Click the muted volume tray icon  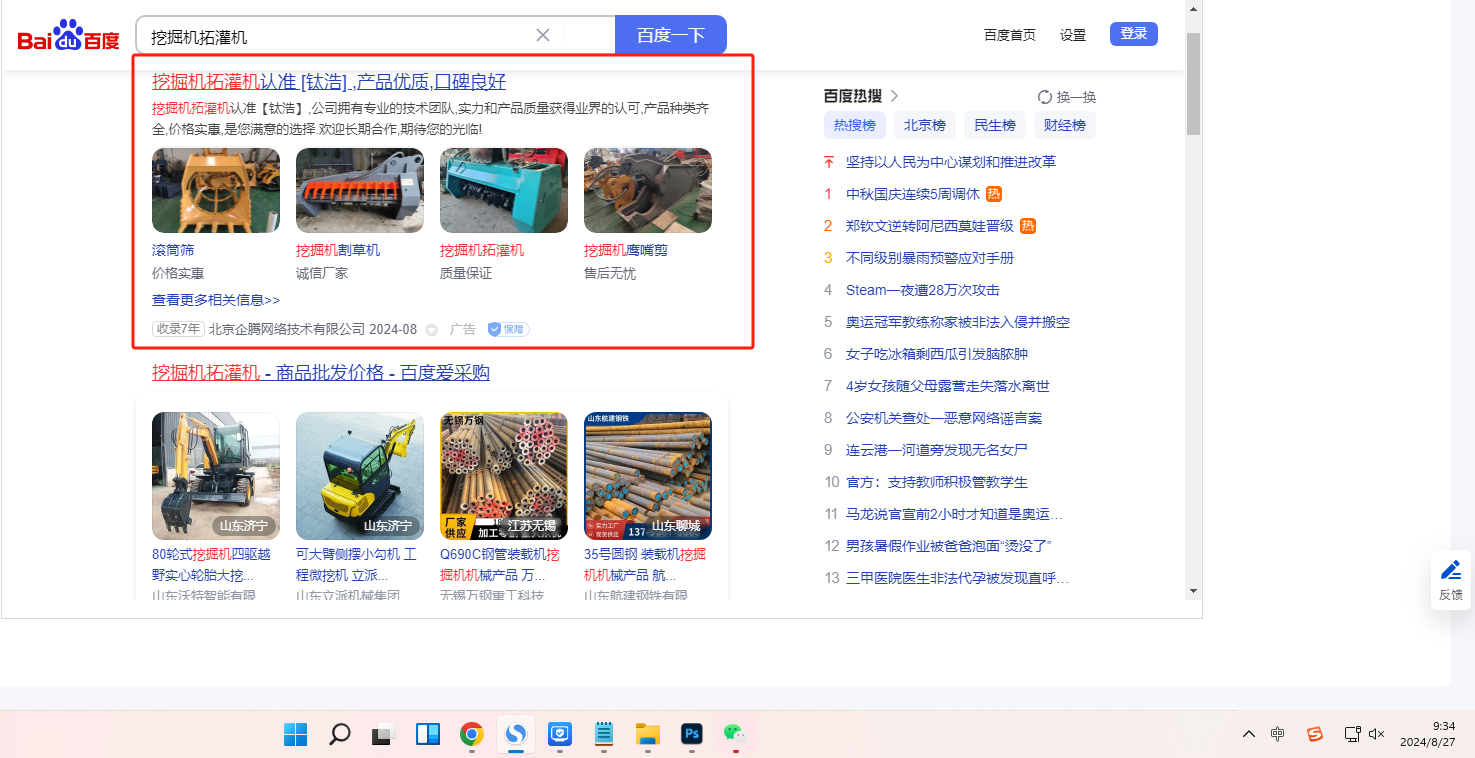pyautogui.click(x=1377, y=734)
